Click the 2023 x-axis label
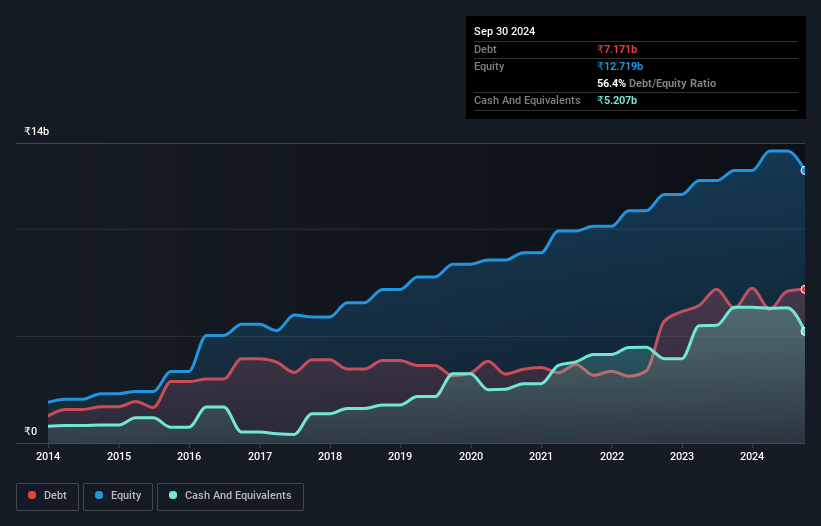 click(682, 456)
